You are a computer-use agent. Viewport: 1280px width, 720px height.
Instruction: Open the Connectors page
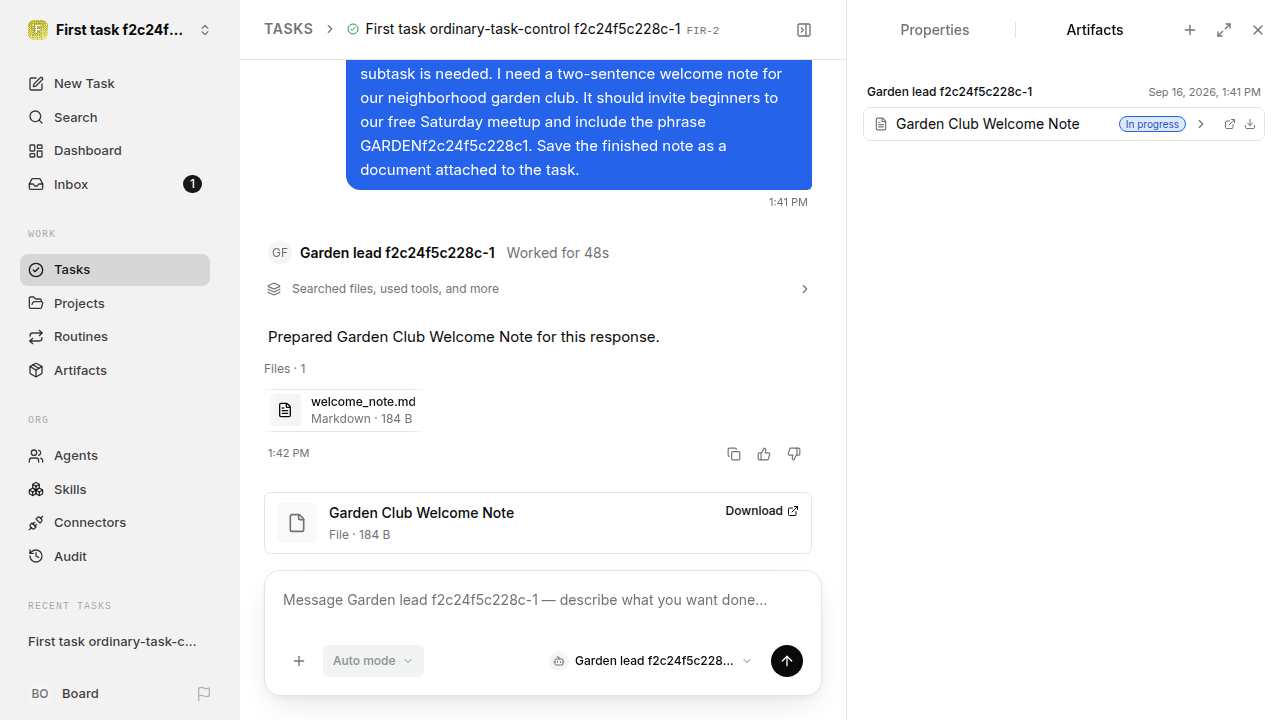pyautogui.click(x=115, y=522)
